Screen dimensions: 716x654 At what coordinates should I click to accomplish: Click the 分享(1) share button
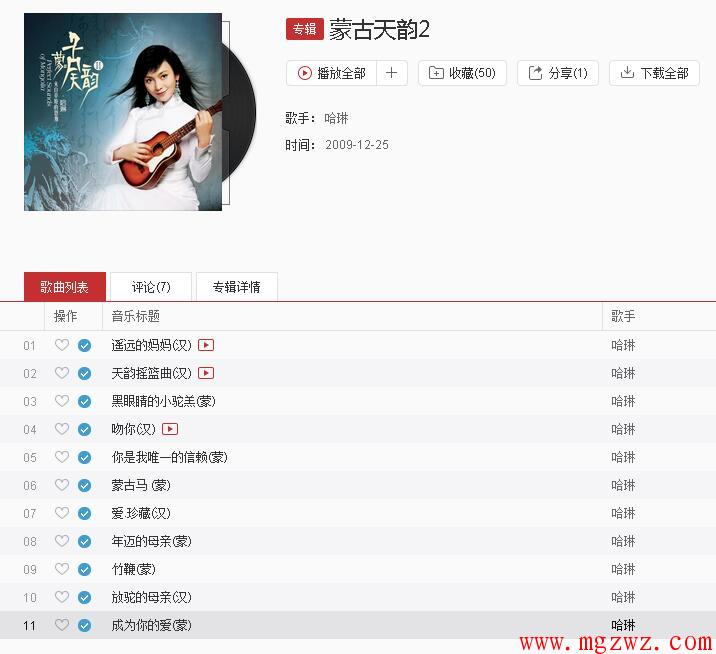click(558, 73)
